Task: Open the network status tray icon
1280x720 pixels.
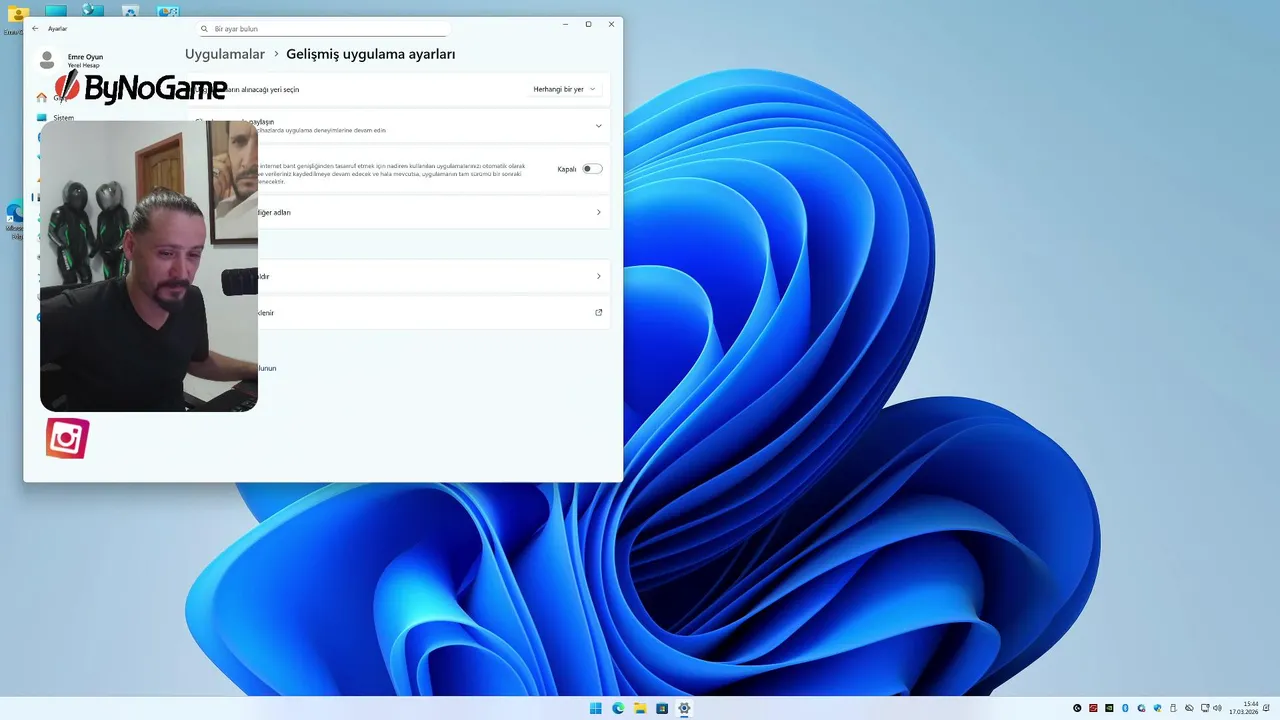Action: (1205, 708)
